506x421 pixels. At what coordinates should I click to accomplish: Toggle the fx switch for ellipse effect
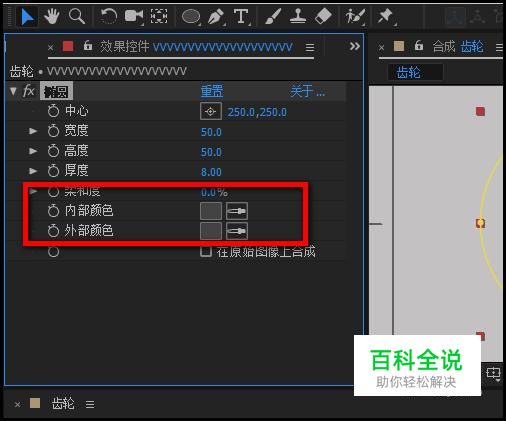(29, 91)
